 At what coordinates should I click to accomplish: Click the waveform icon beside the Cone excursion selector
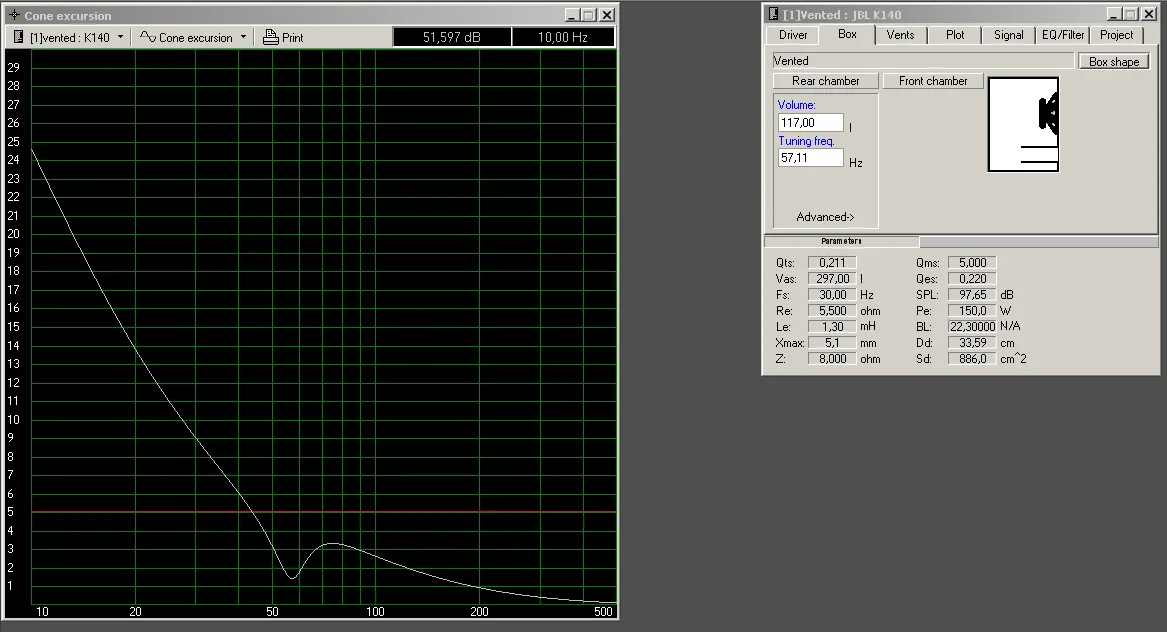(x=147, y=38)
